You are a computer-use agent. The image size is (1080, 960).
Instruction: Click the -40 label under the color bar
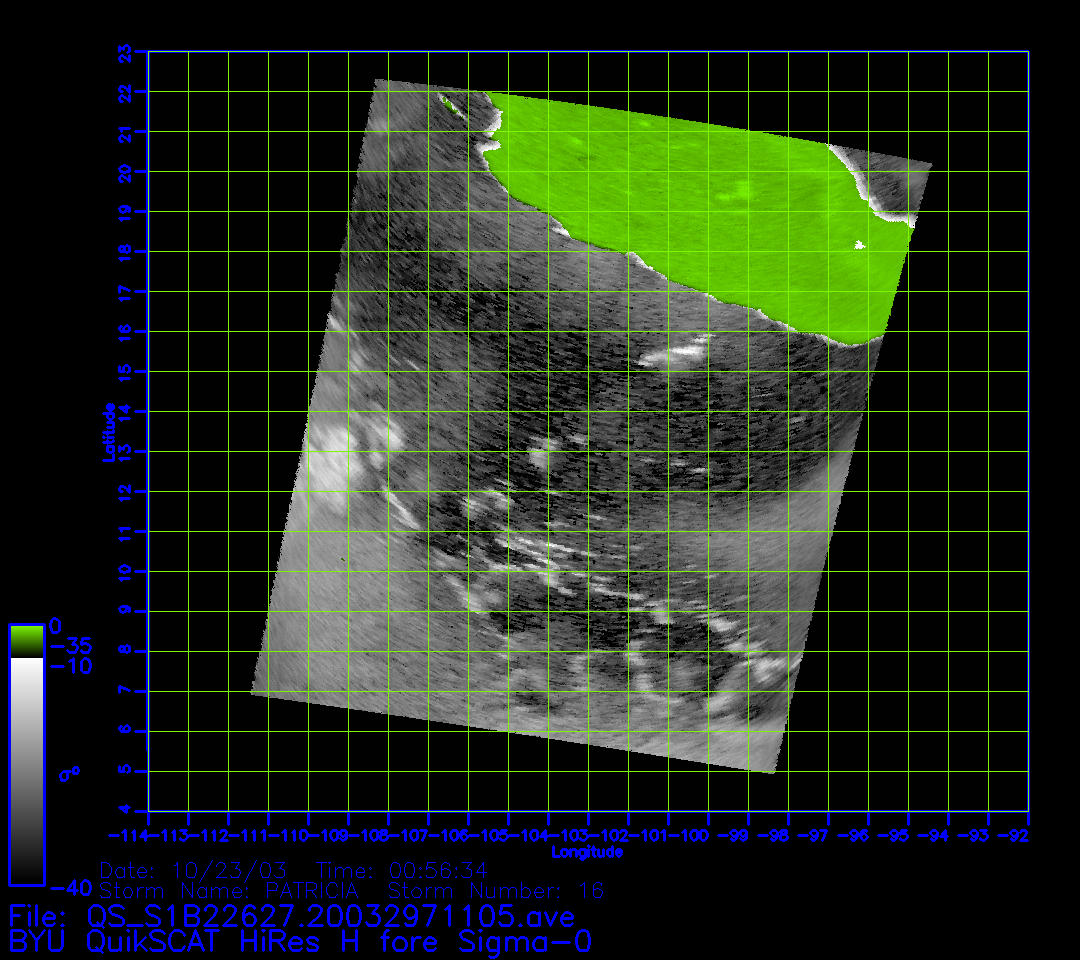[x=70, y=888]
